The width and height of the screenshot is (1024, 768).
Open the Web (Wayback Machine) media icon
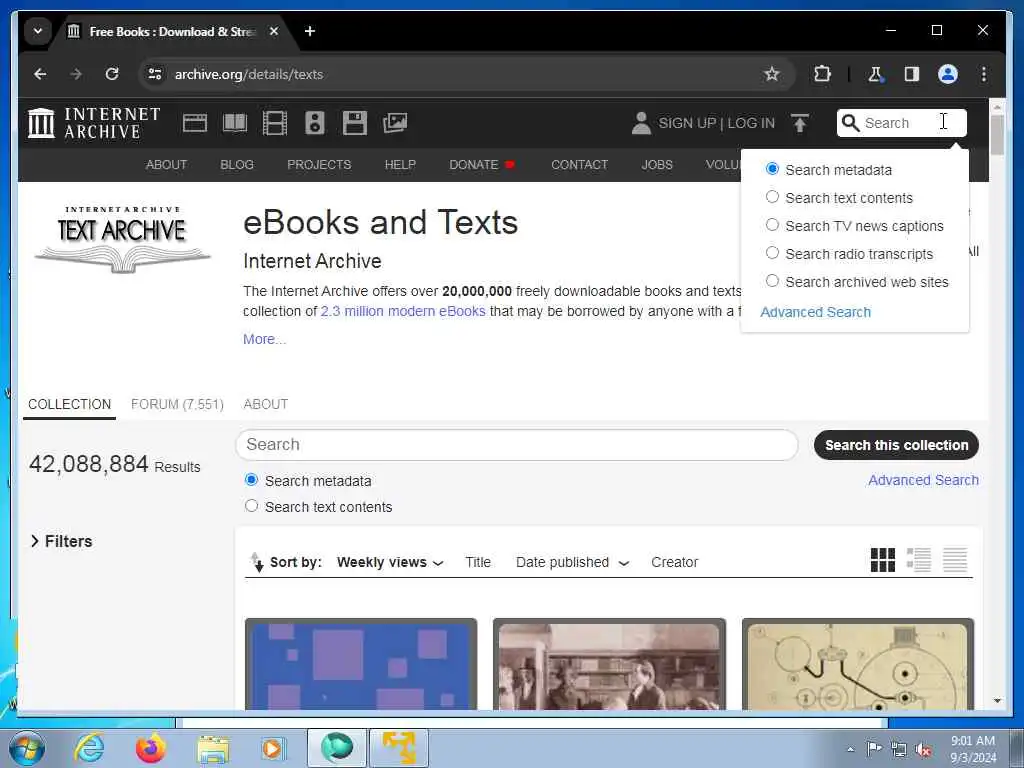[x=195, y=123]
